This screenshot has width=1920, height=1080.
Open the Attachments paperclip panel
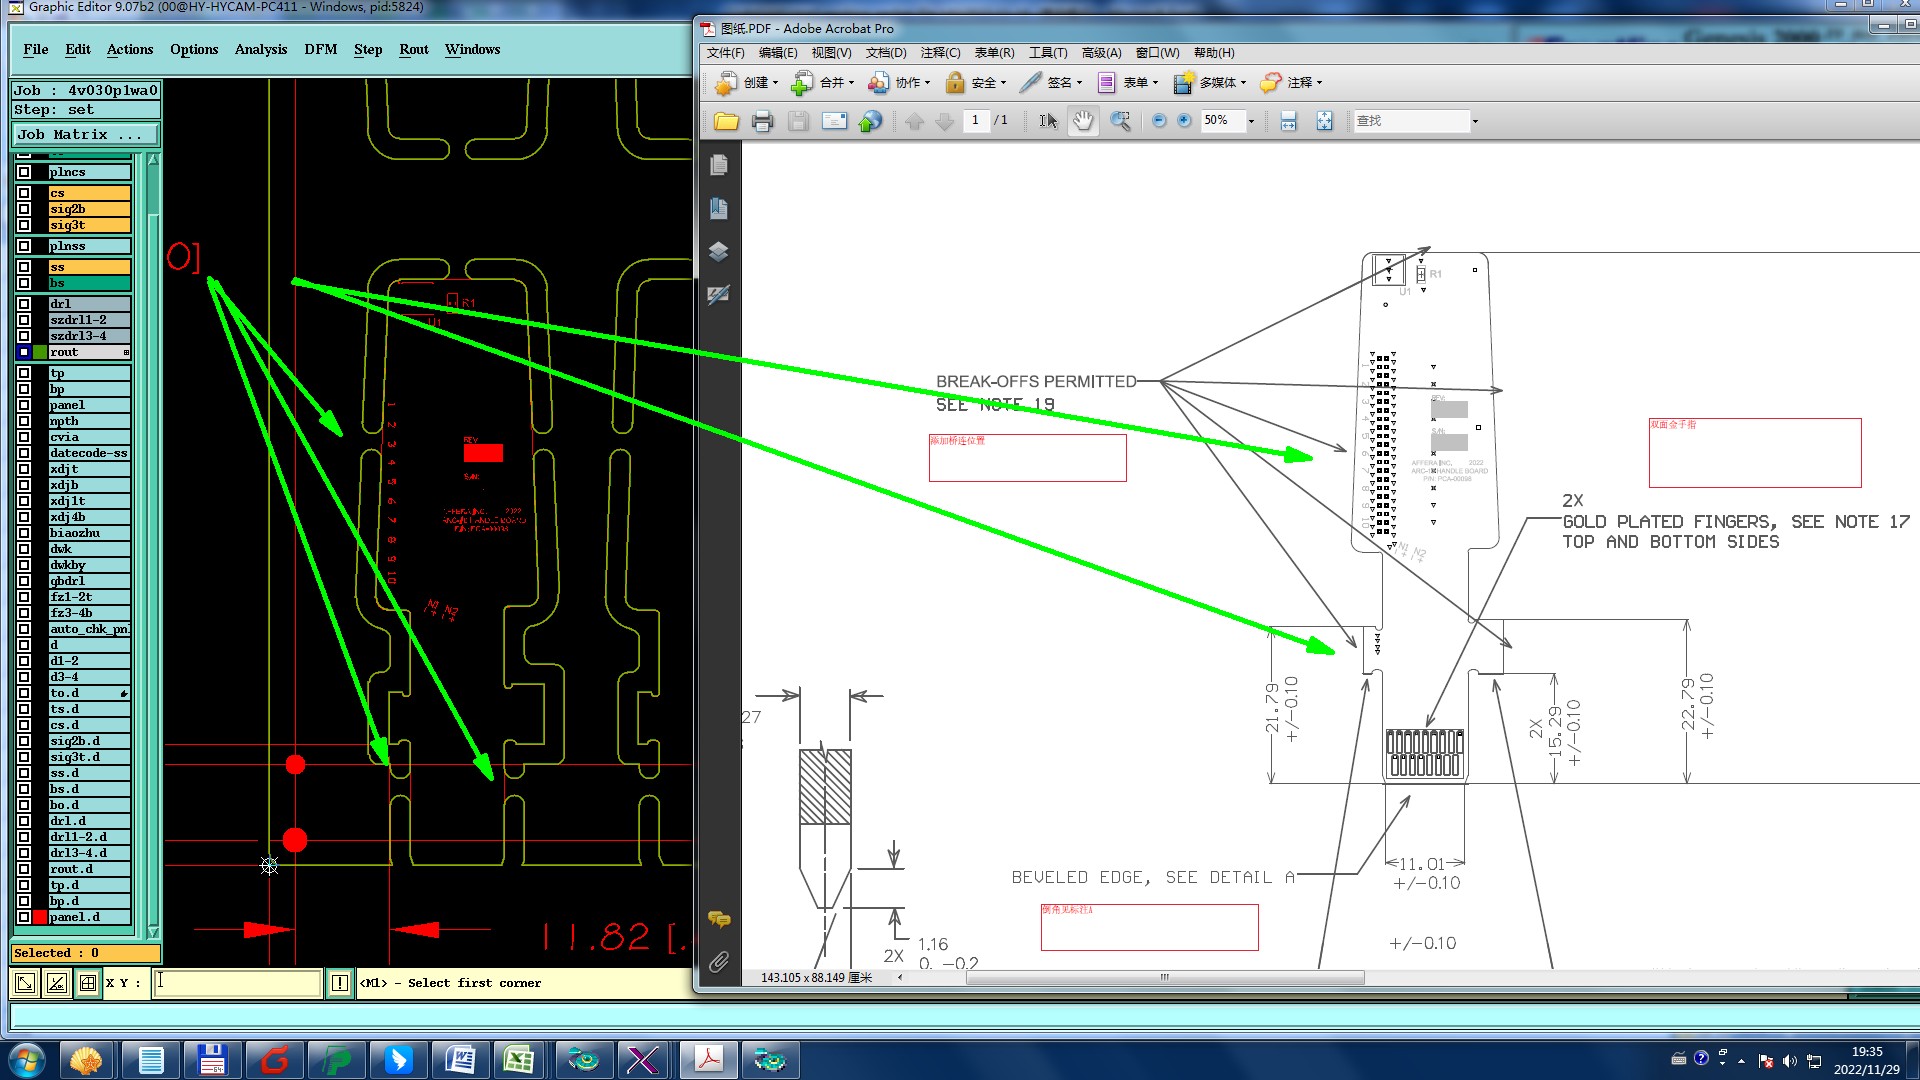(718, 962)
